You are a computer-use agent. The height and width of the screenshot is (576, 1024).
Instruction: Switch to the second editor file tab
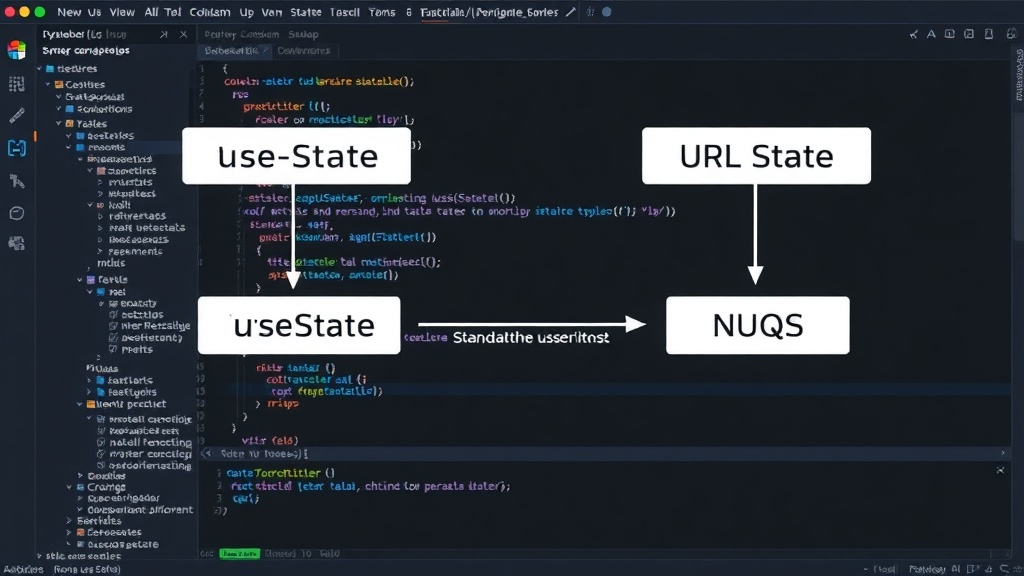click(x=304, y=50)
